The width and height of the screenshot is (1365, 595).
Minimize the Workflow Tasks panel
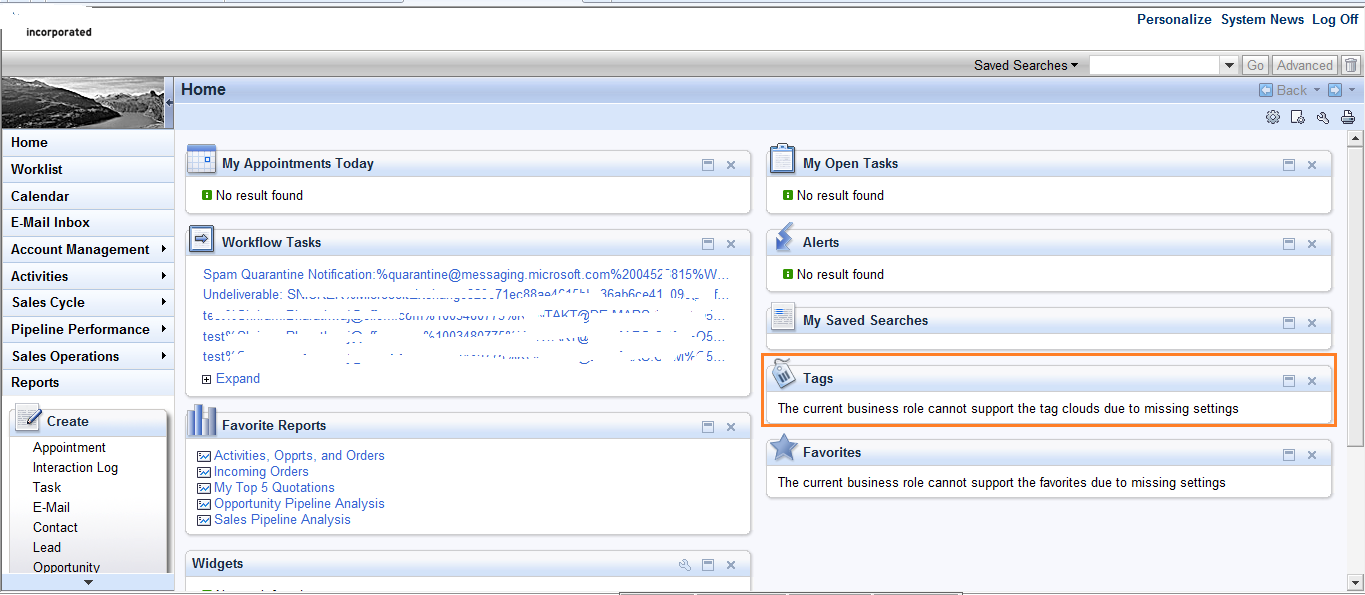708,244
